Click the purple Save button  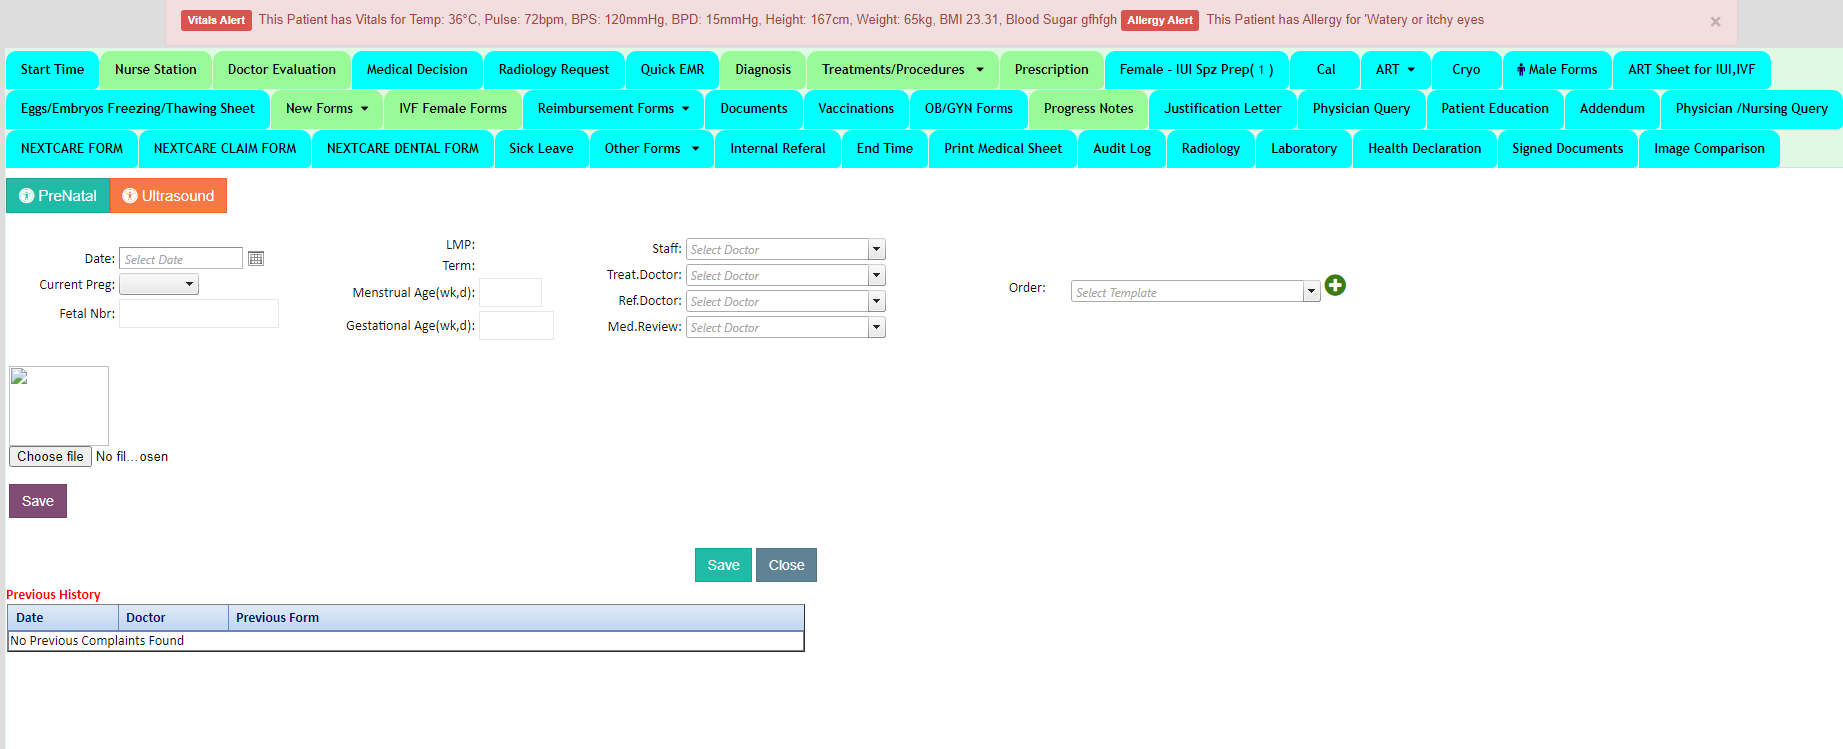38,501
